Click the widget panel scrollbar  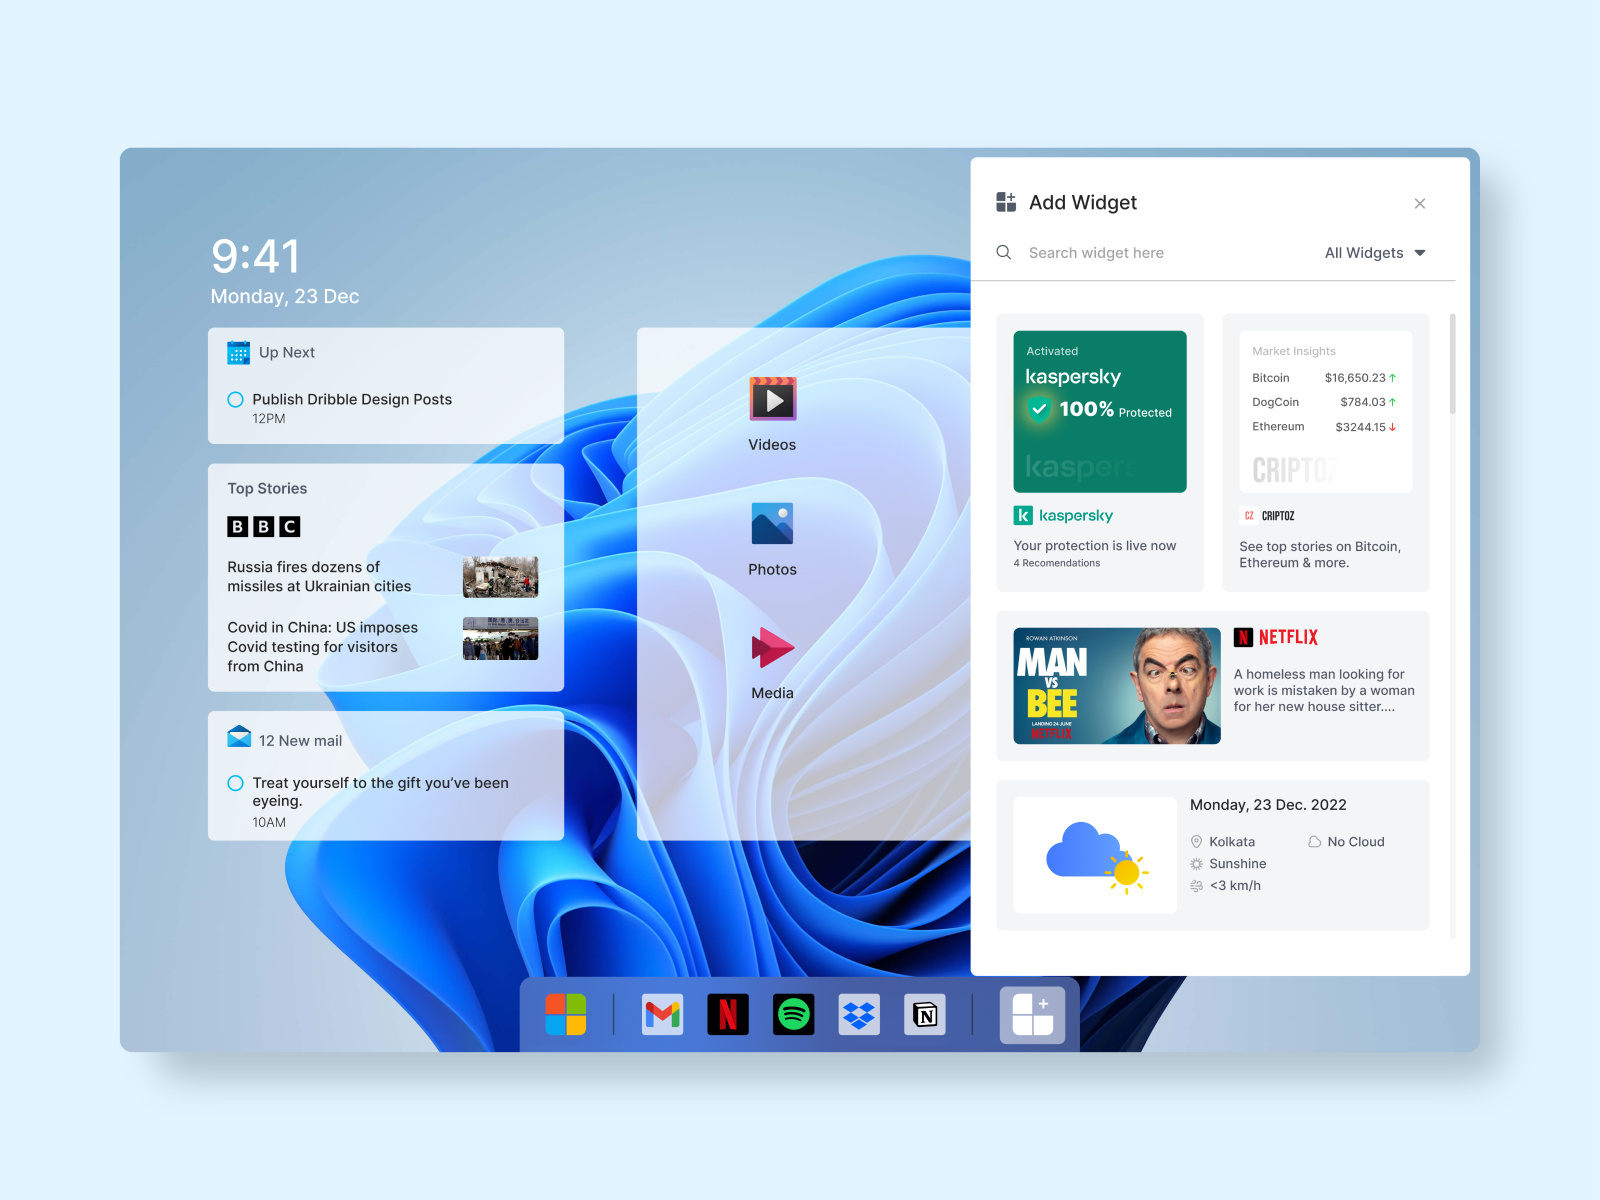(1452, 360)
